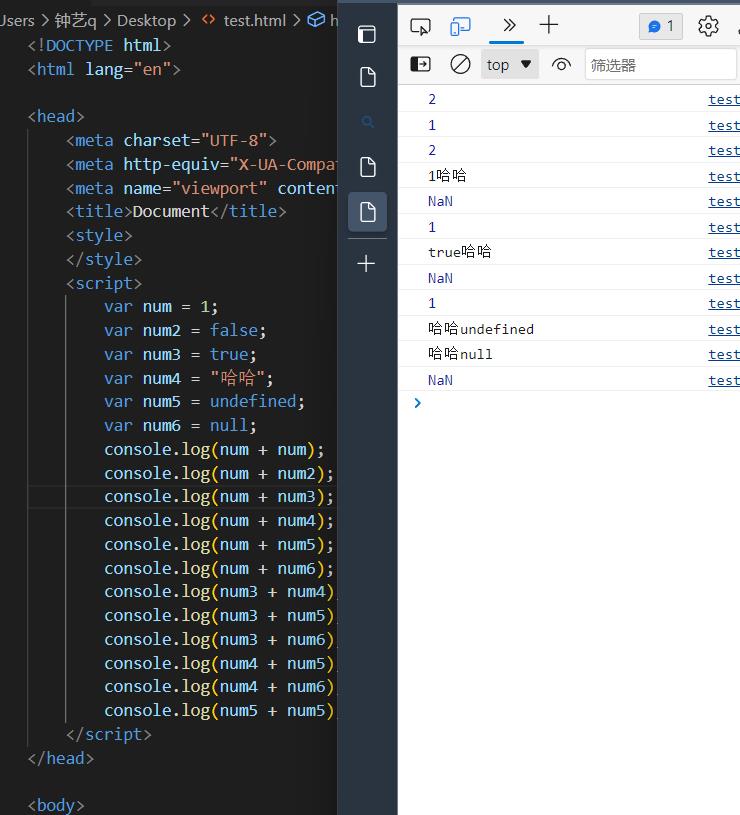
Task: Select the 哈哈null console output text
Action: click(460, 354)
